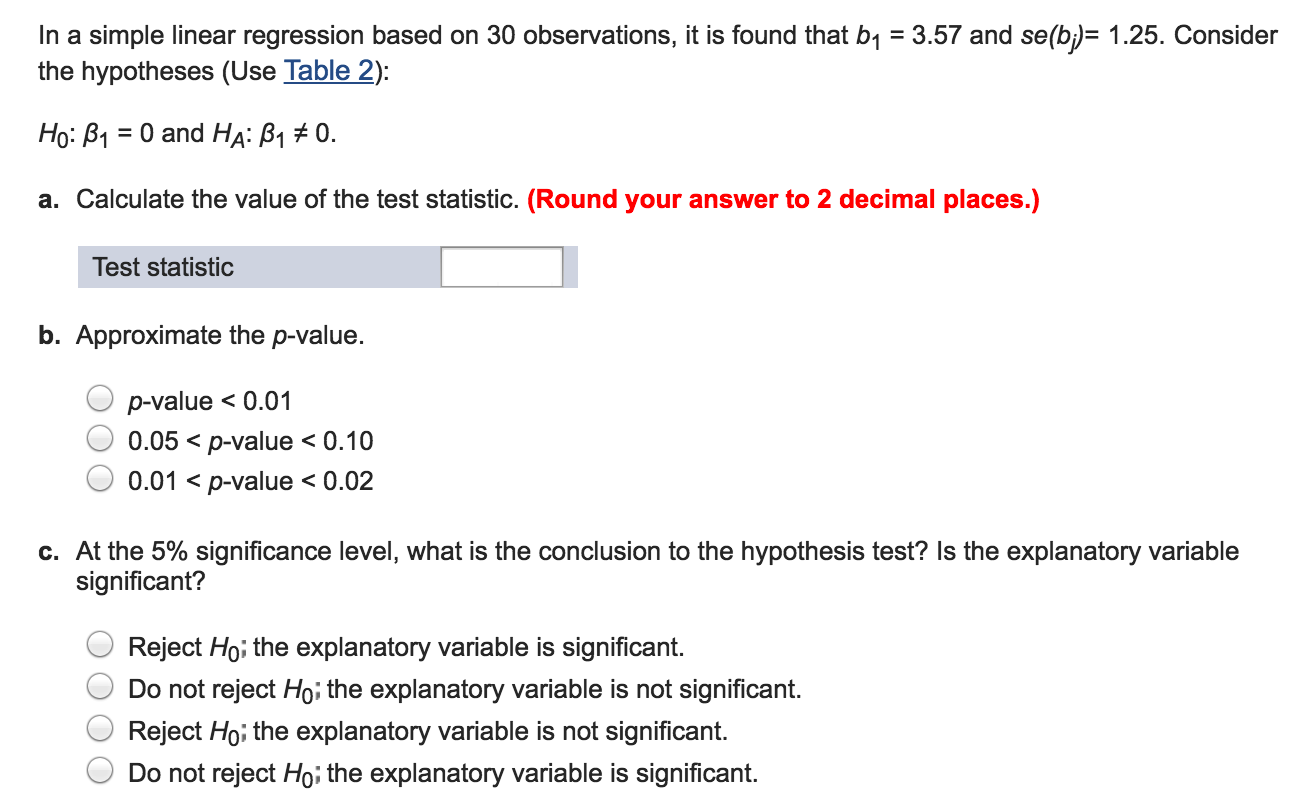Follow the underlined Table 2 hyperlink
The height and width of the screenshot is (810, 1296).
click(x=327, y=71)
